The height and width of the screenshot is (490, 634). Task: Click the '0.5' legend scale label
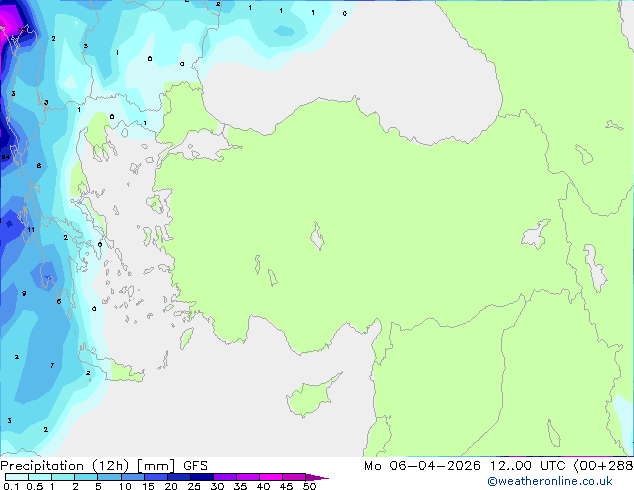[35, 486]
